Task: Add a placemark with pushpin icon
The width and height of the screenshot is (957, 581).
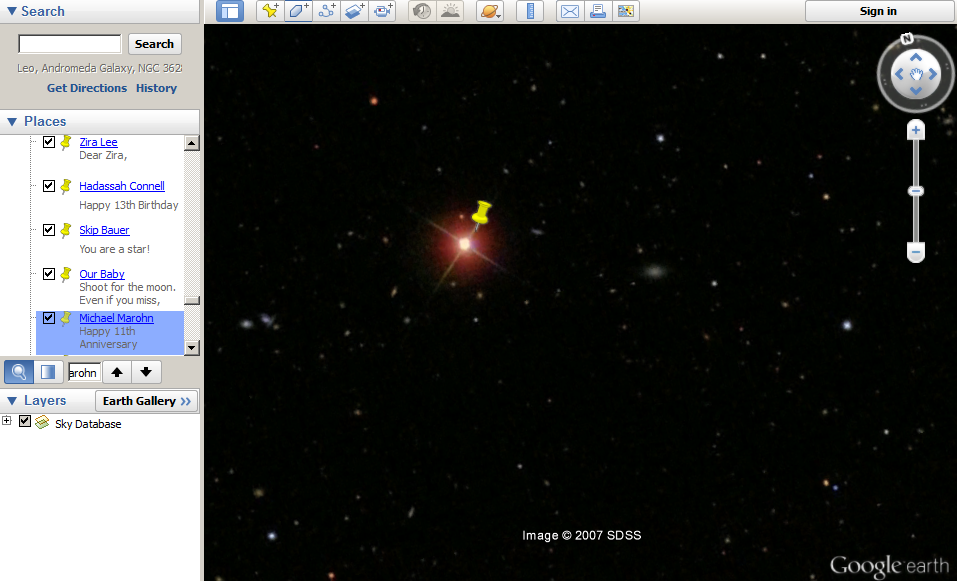Action: (270, 11)
